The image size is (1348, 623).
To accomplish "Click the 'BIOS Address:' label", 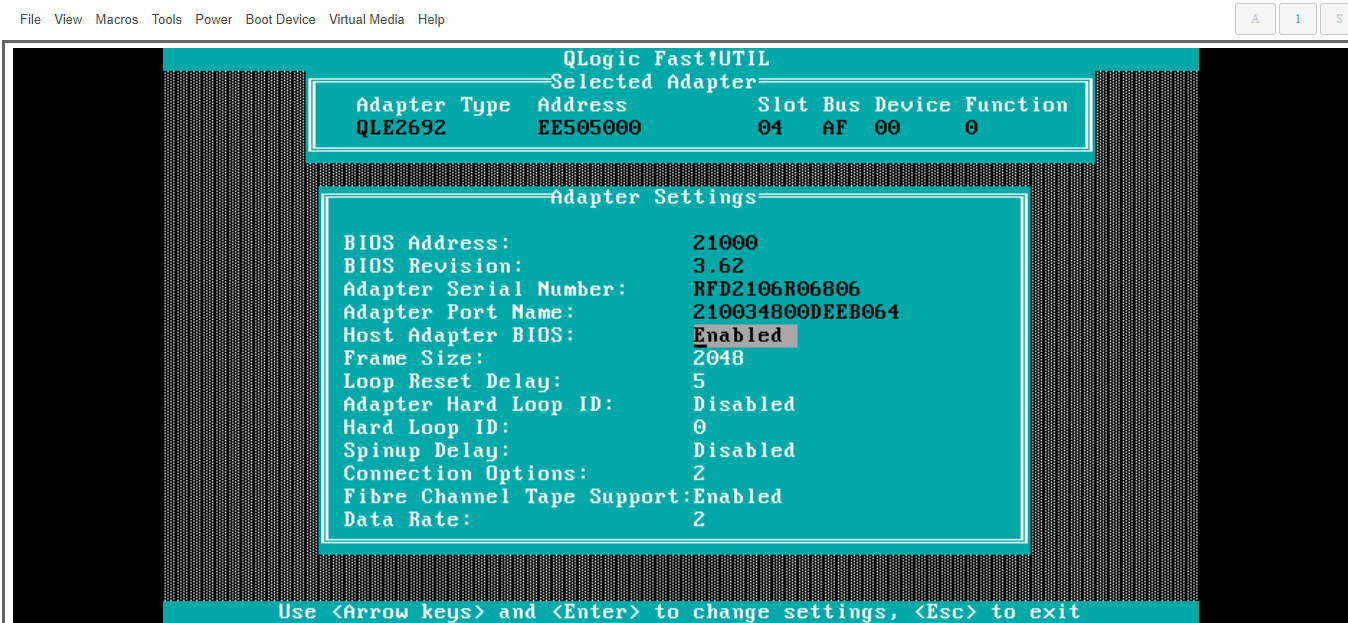I will 427,243.
